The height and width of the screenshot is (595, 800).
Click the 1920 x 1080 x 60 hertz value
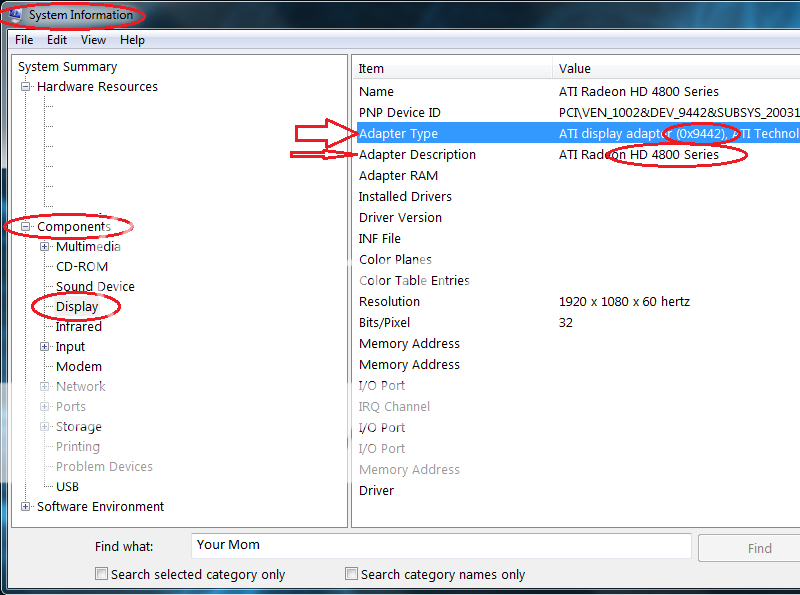click(624, 302)
